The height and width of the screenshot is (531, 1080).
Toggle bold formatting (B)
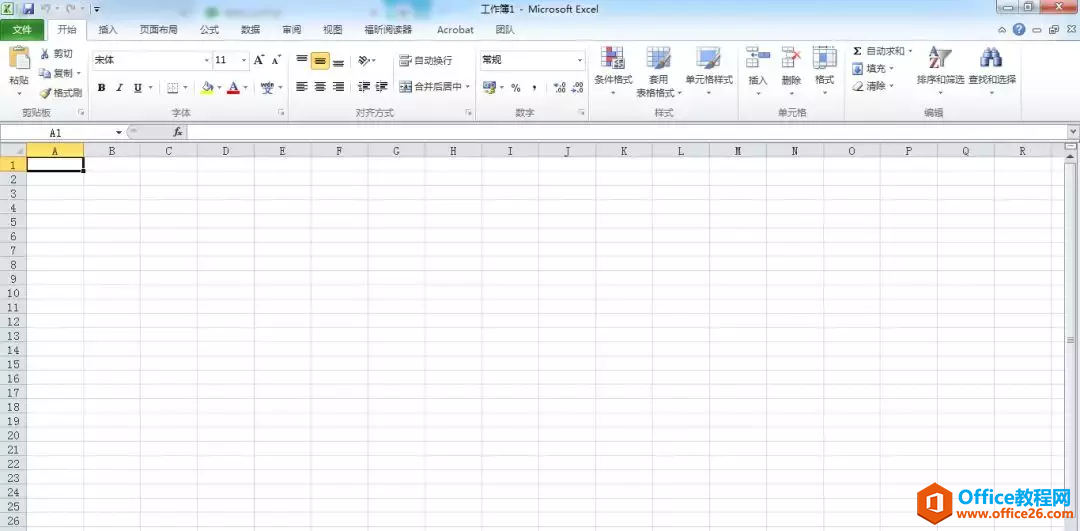pos(102,87)
